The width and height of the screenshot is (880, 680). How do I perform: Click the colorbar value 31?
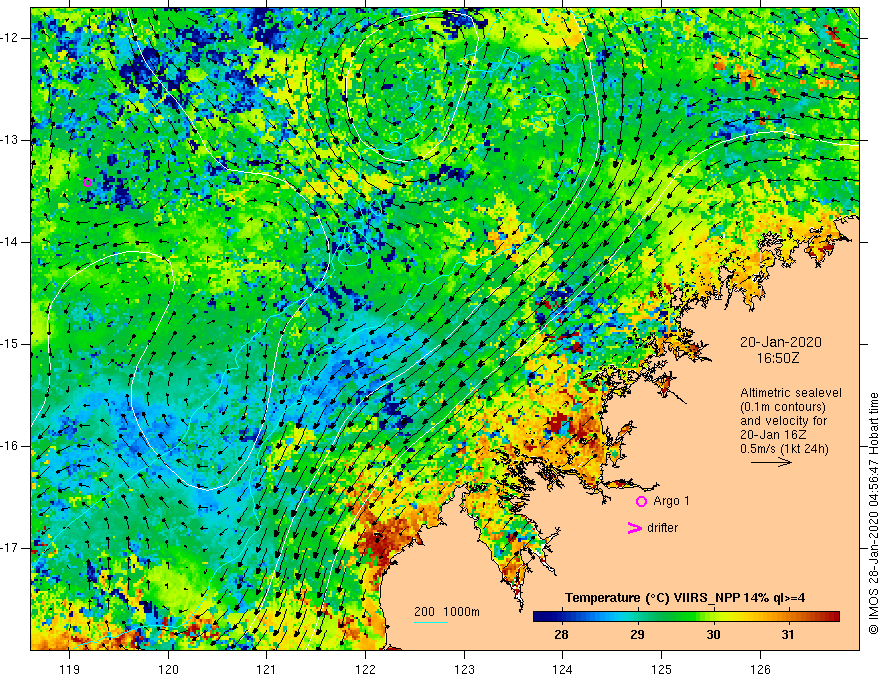point(789,635)
